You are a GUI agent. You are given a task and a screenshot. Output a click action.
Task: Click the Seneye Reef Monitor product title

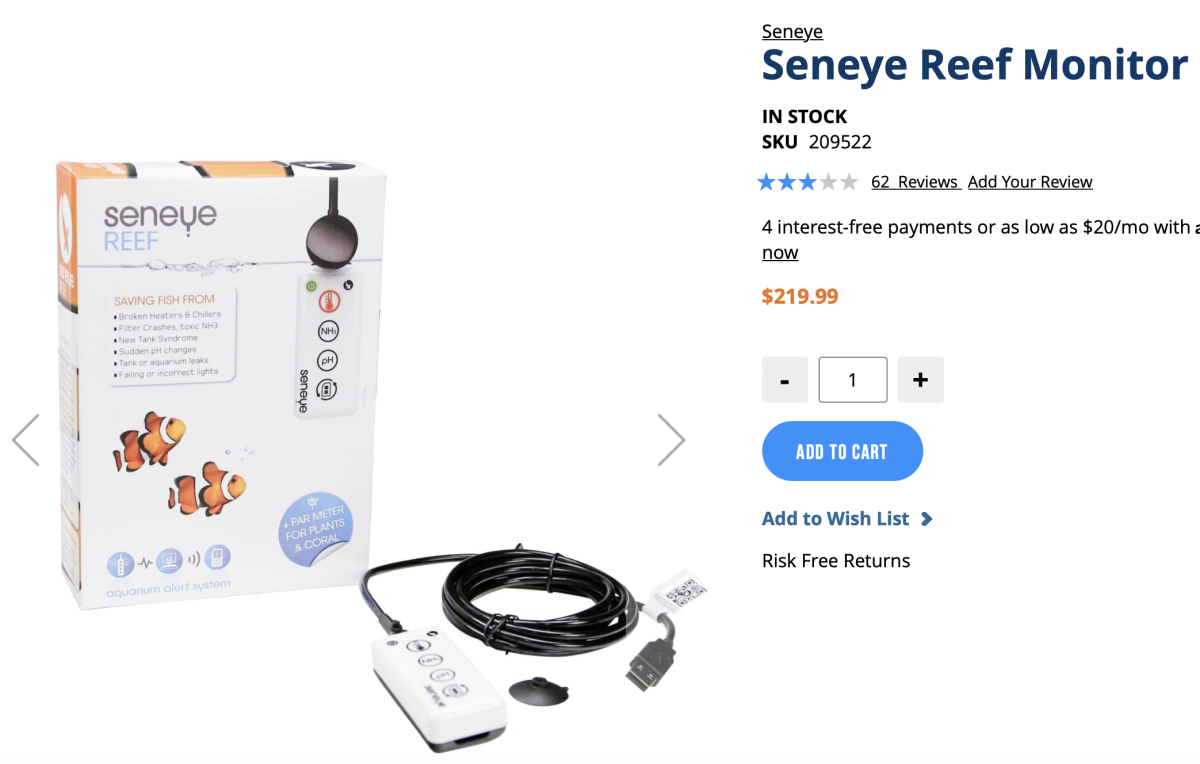(x=975, y=66)
